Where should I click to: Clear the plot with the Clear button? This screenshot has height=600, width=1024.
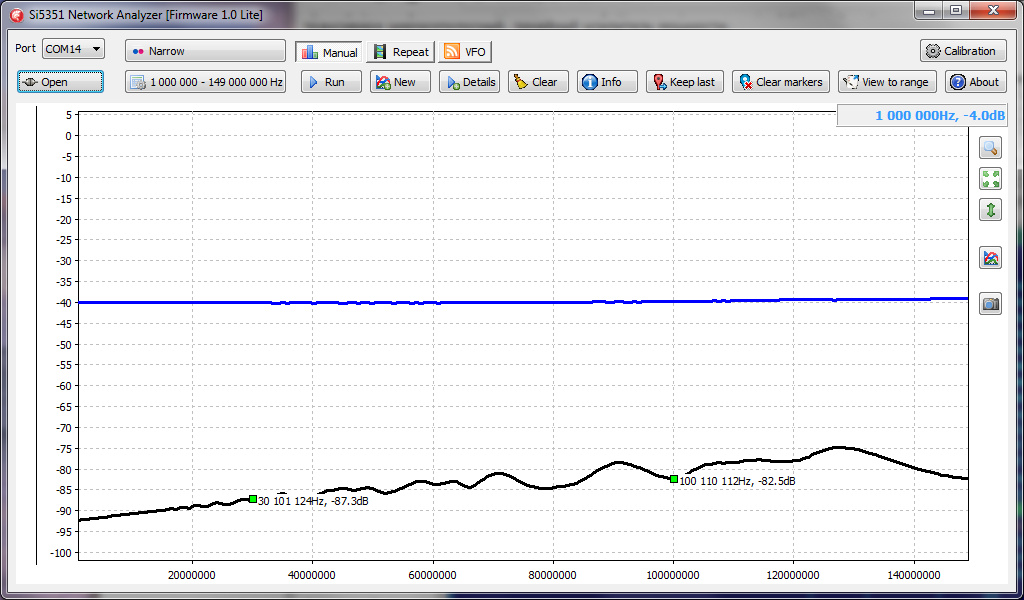click(x=538, y=82)
